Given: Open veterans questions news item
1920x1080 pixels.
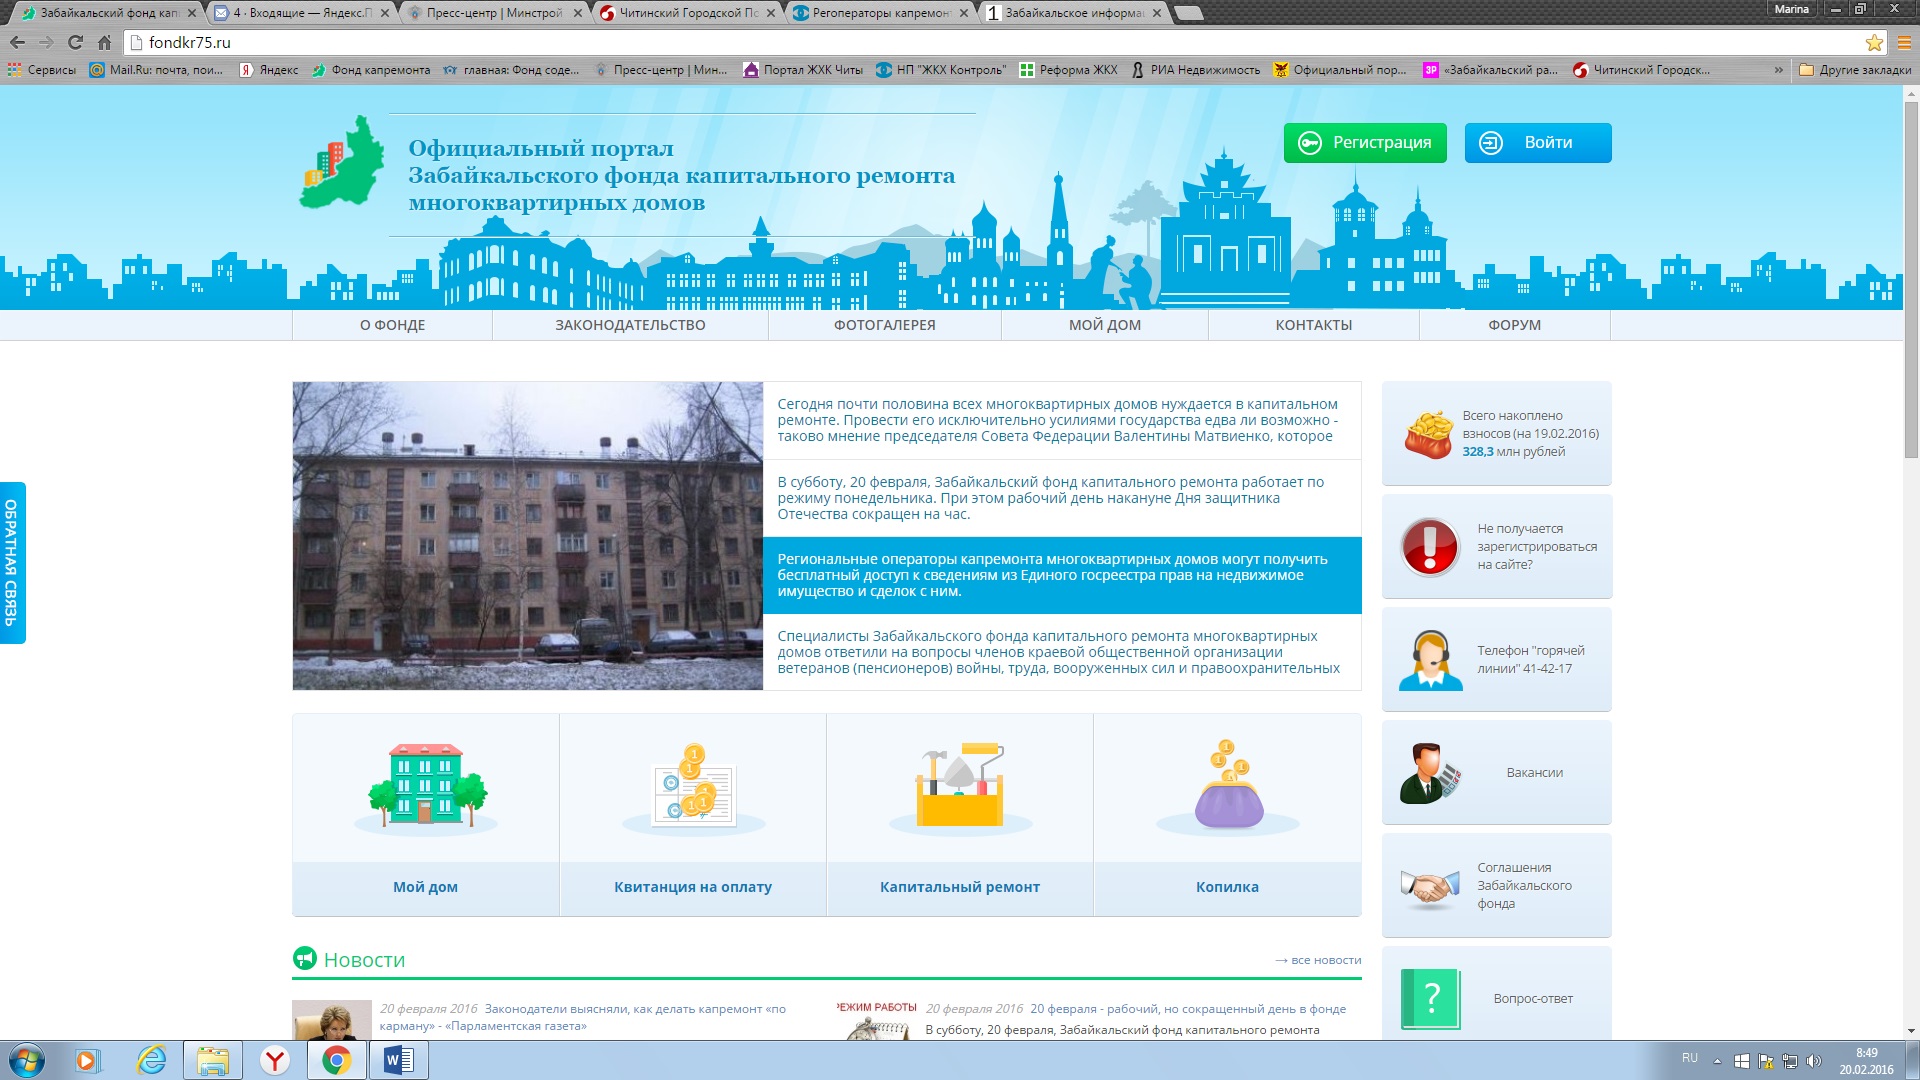Looking at the screenshot, I should pos(1062,652).
